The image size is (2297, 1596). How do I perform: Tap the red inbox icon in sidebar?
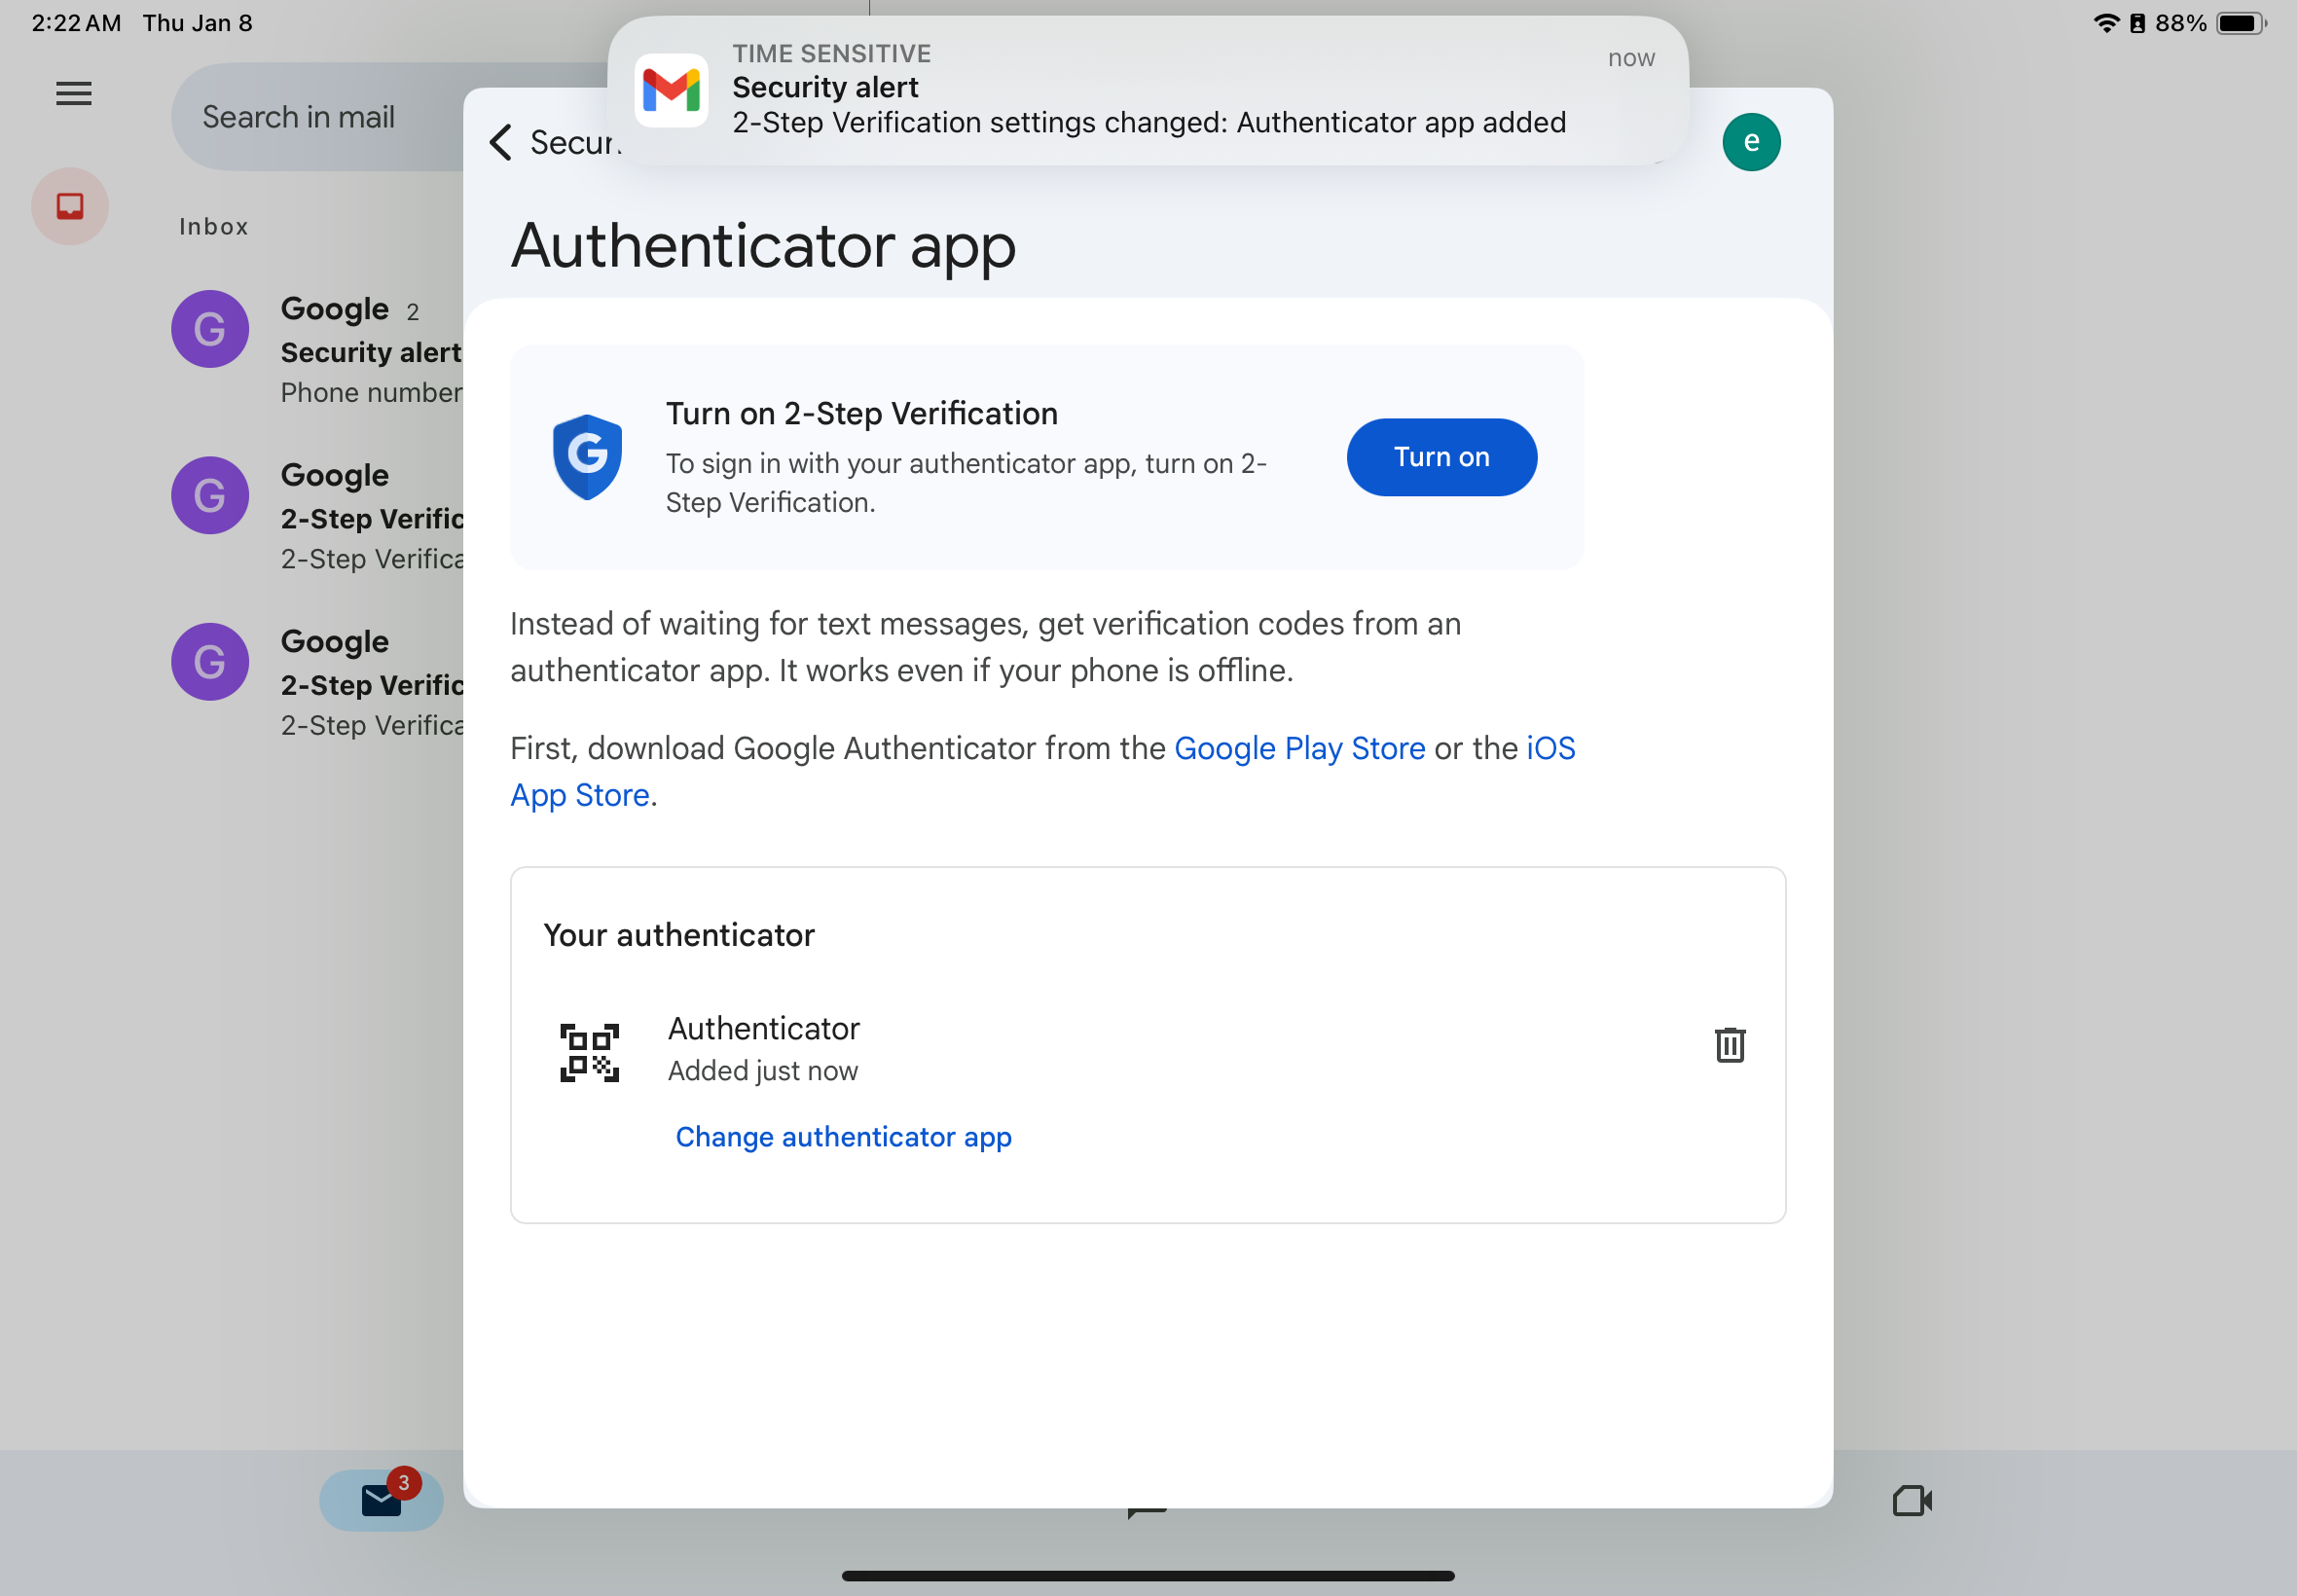coord(70,206)
